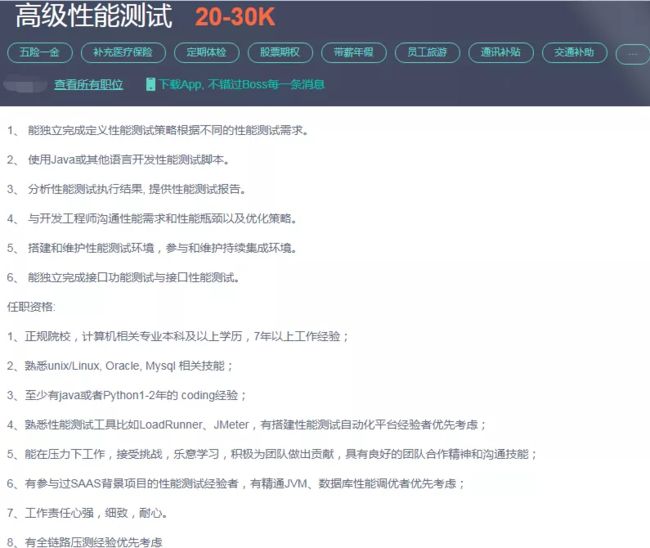650x548 pixels.
Task: Click the line mentioning LoadRunner、JMeter
Action: point(246,424)
